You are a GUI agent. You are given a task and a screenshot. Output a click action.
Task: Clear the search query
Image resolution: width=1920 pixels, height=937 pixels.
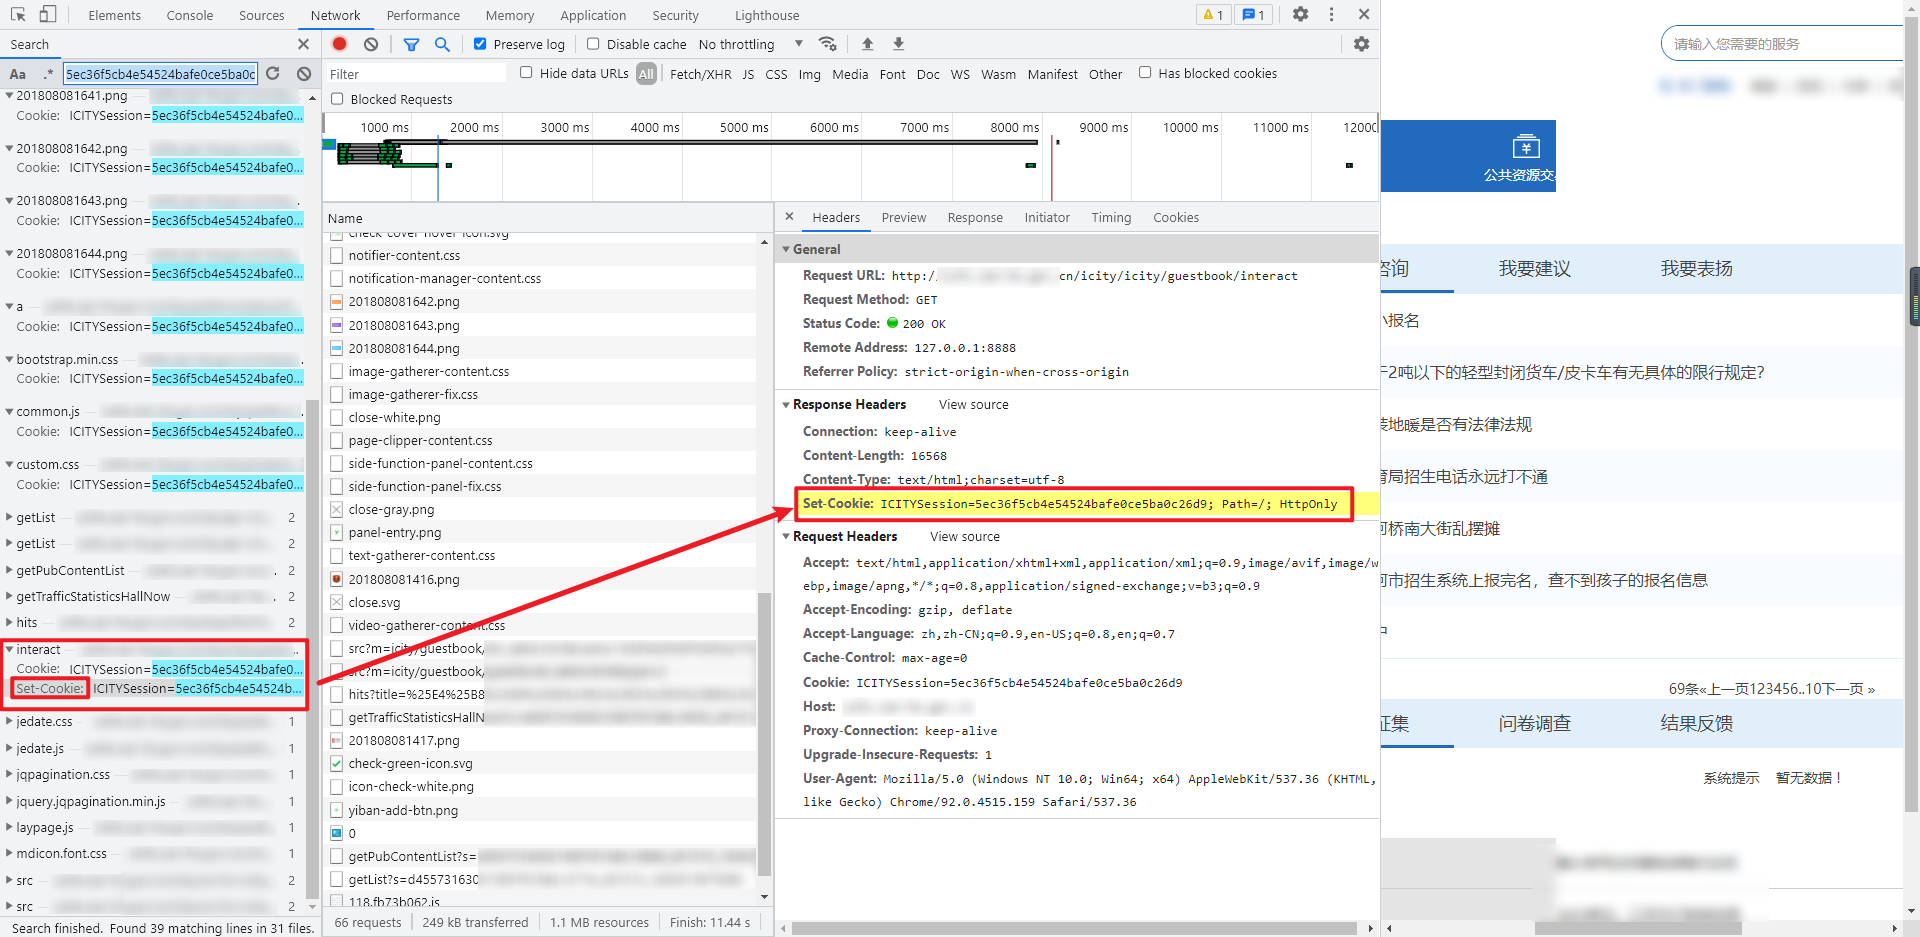click(x=304, y=74)
